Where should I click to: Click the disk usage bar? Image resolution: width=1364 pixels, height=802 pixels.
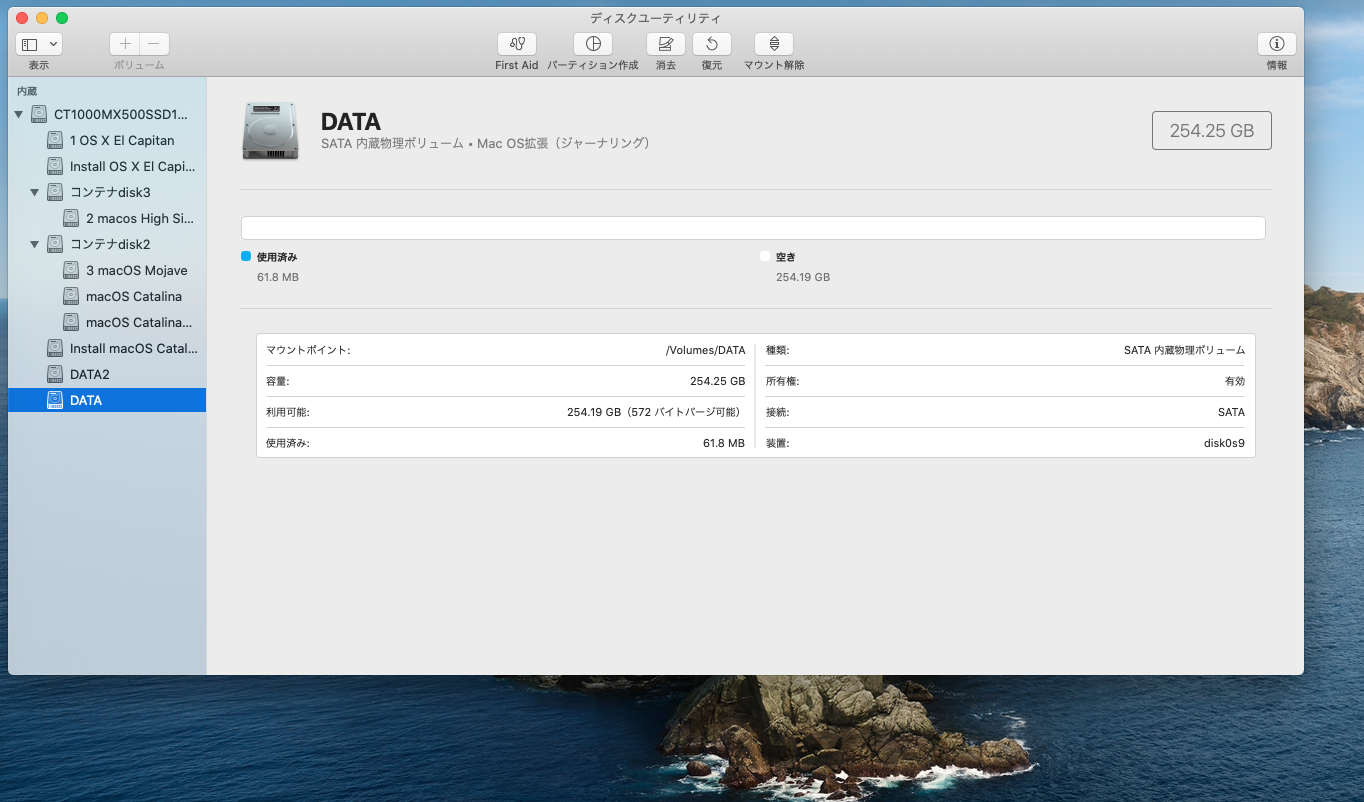(x=753, y=228)
